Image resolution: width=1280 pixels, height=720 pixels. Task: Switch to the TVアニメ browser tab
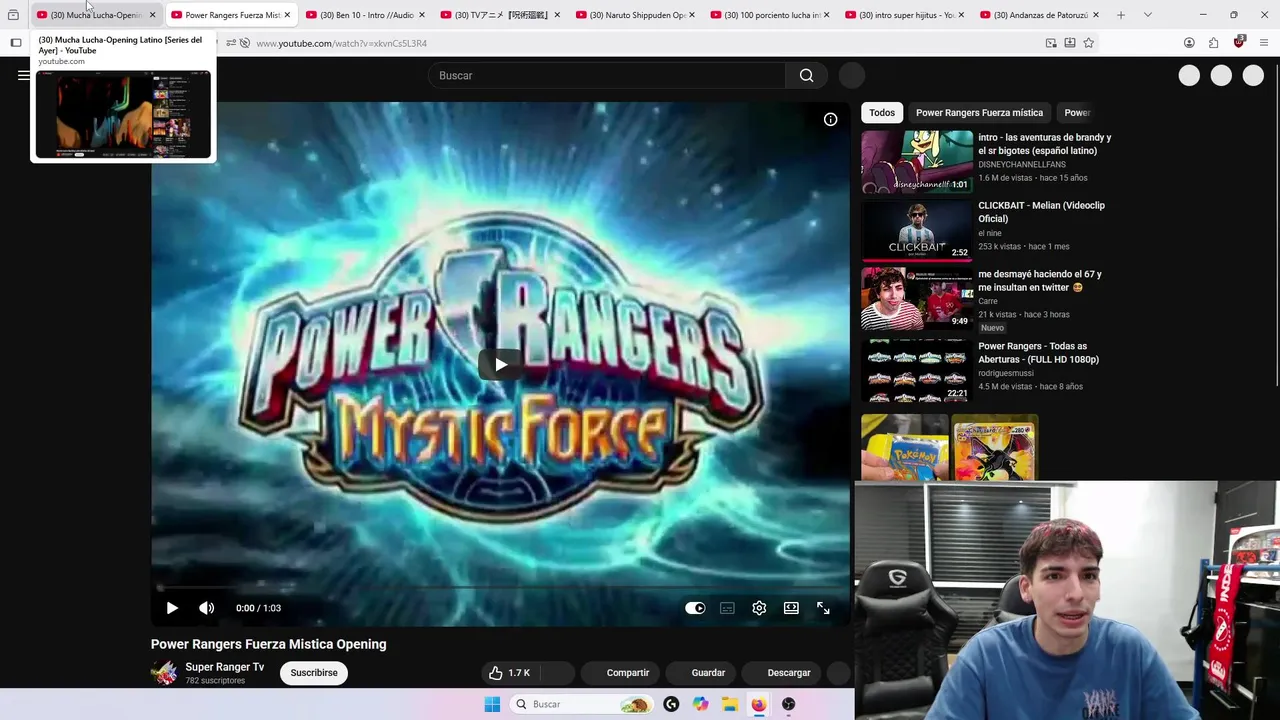[x=501, y=15]
